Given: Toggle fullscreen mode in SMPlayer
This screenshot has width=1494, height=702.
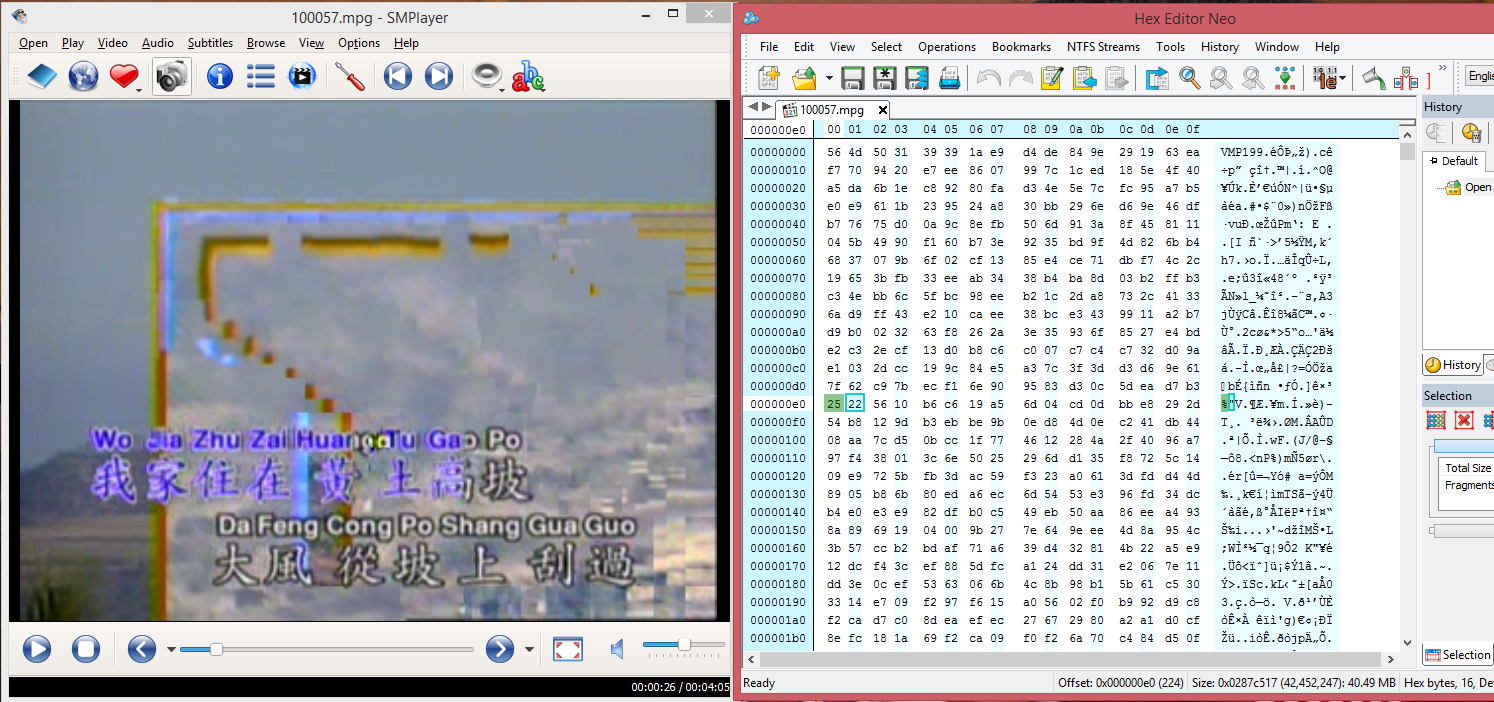Looking at the screenshot, I should tap(568, 649).
